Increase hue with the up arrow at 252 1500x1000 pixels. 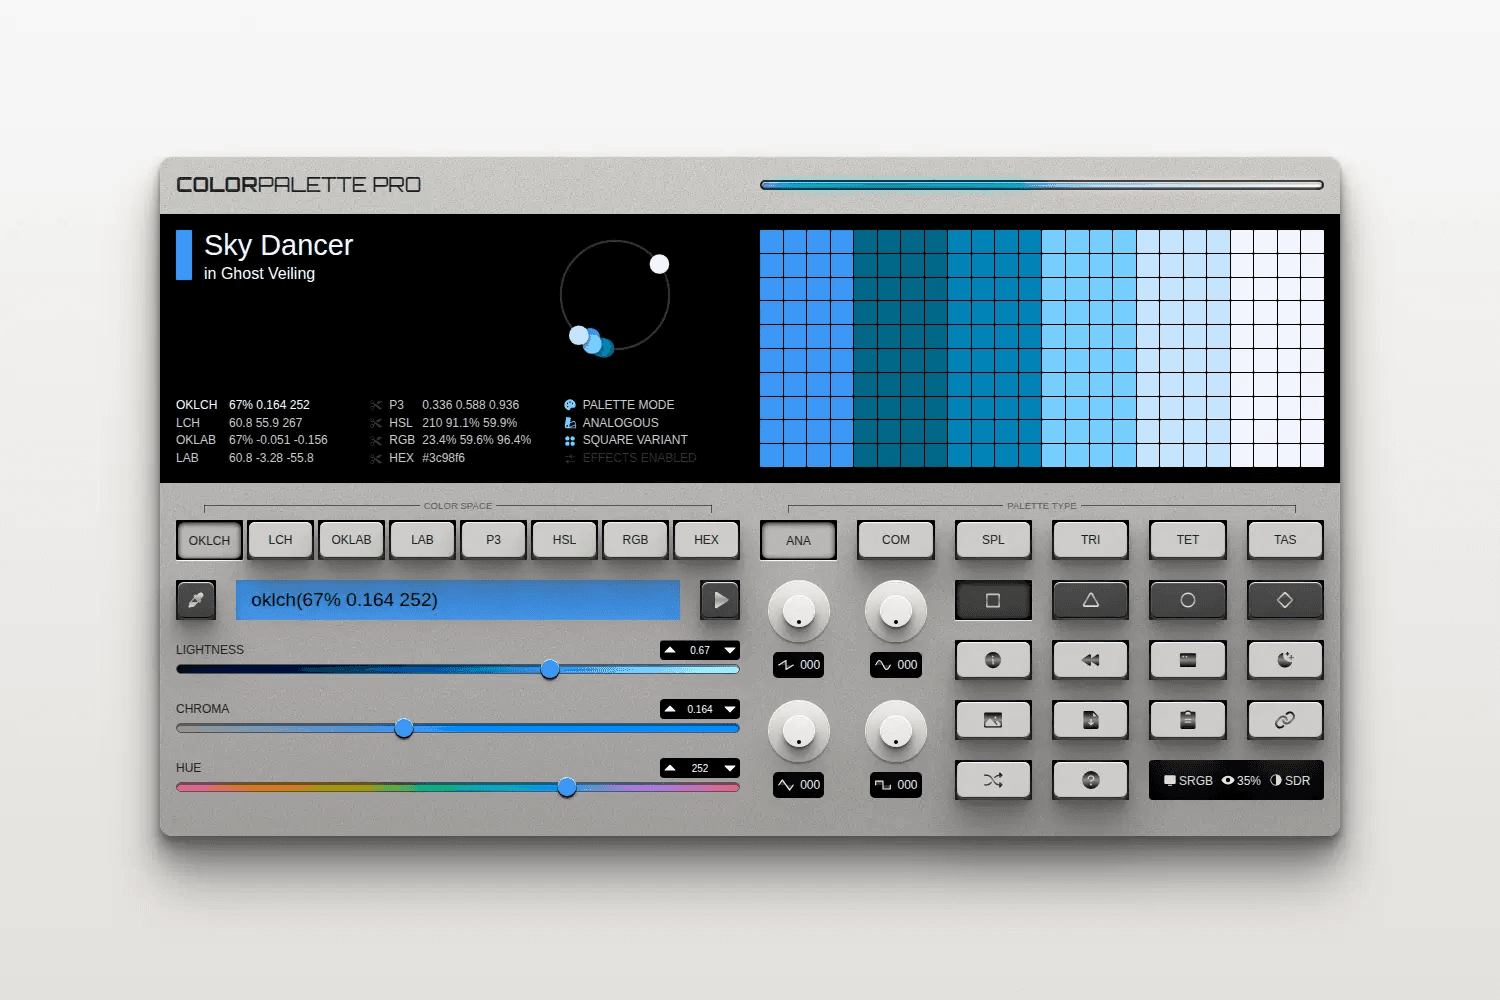[x=670, y=768]
